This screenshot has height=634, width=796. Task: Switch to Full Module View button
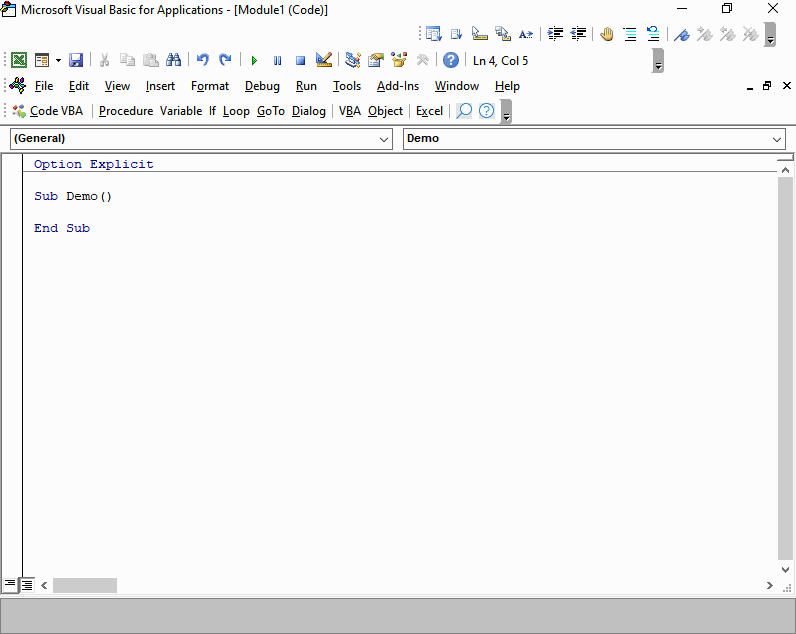27,585
